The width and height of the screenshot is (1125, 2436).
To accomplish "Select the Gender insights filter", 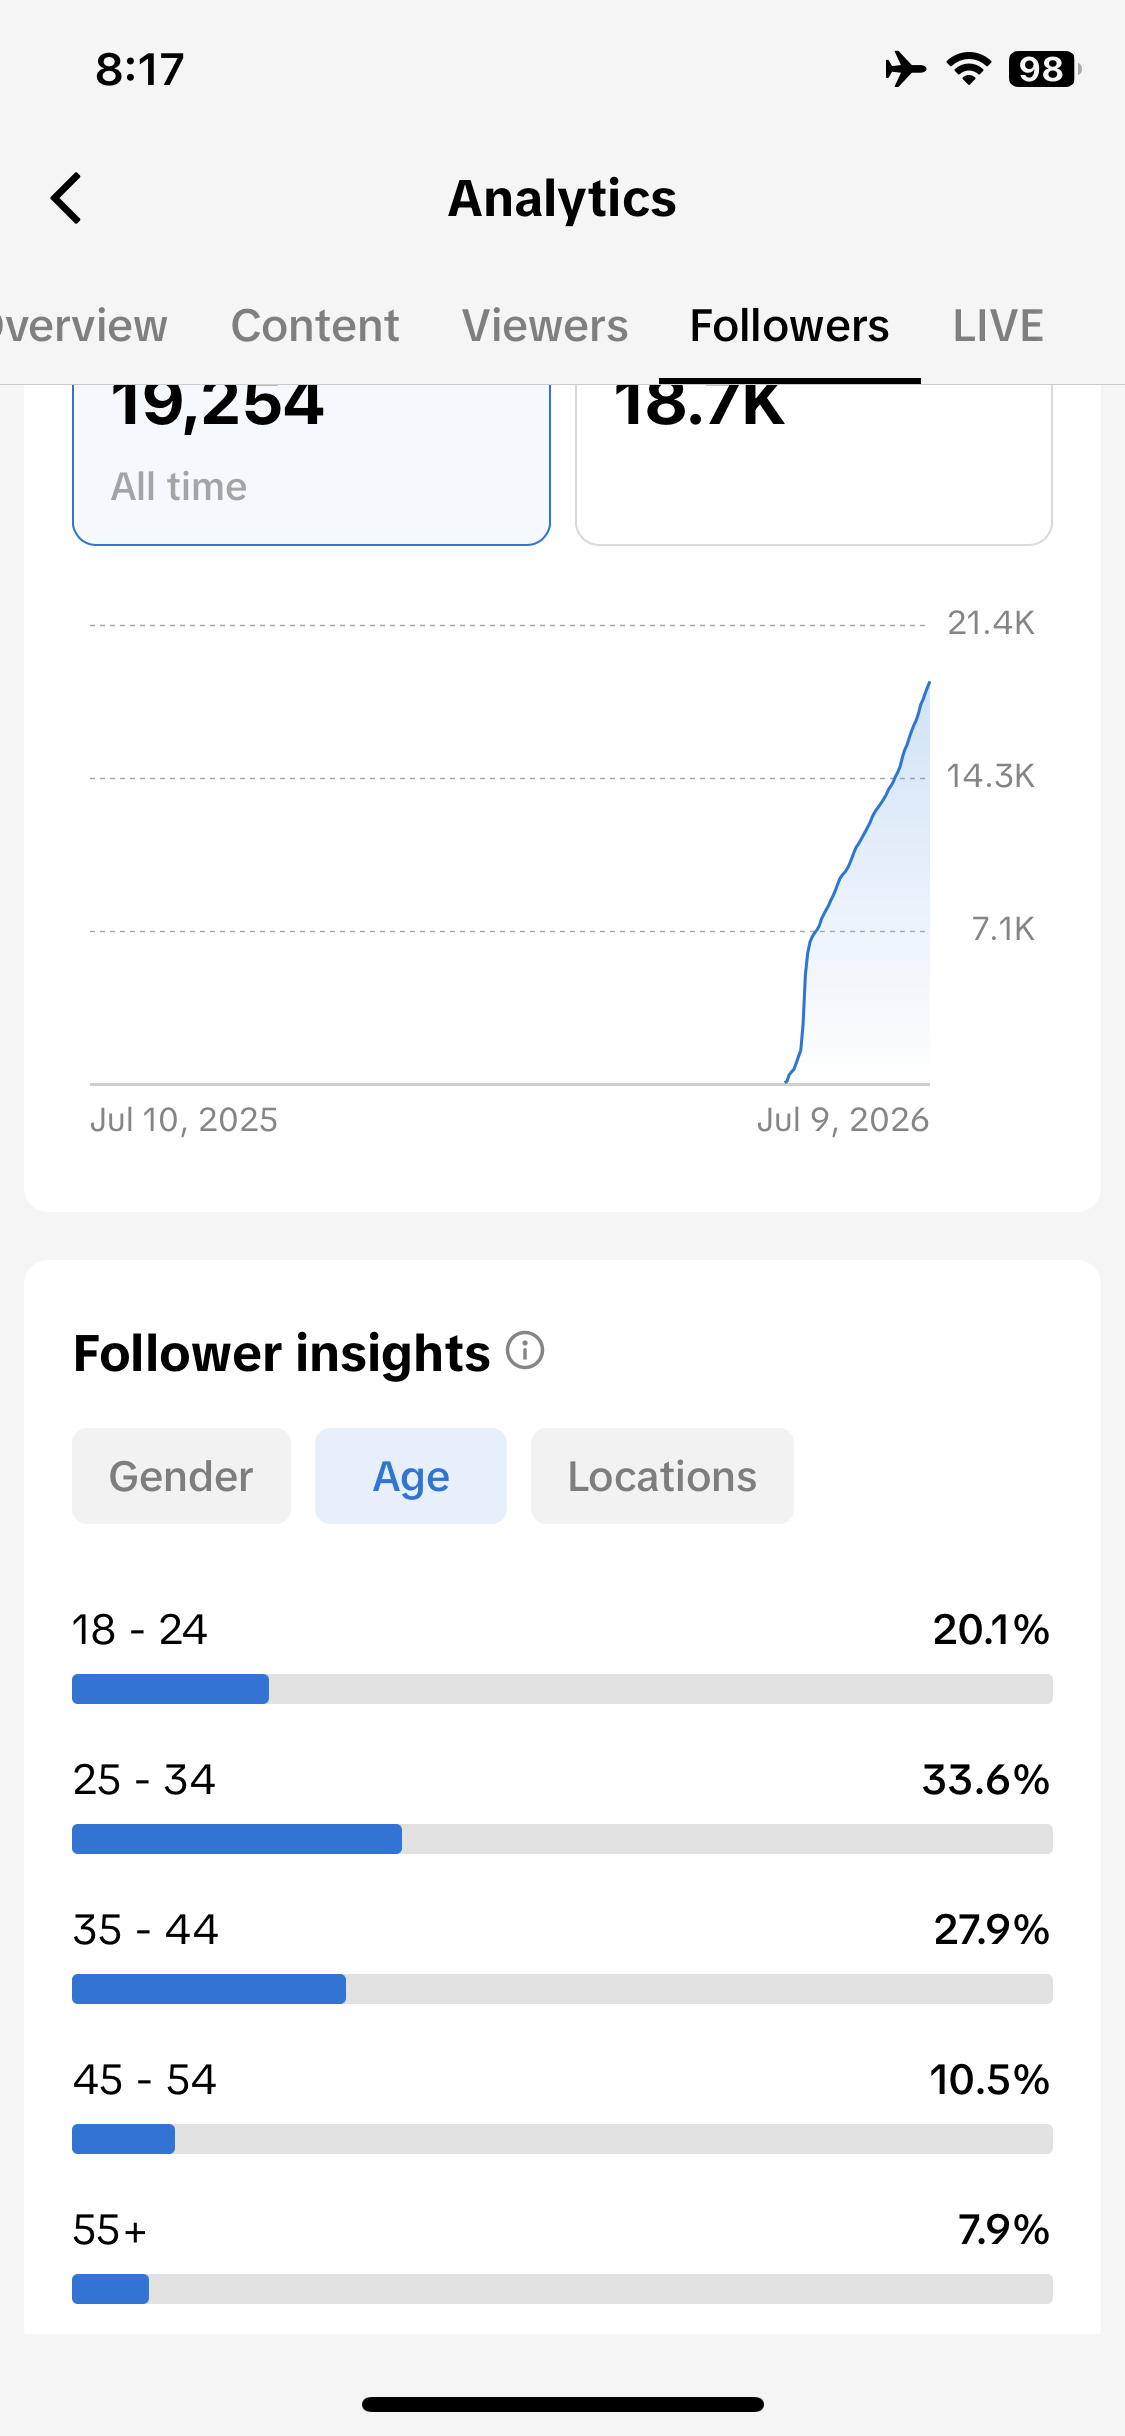I will [x=181, y=1476].
